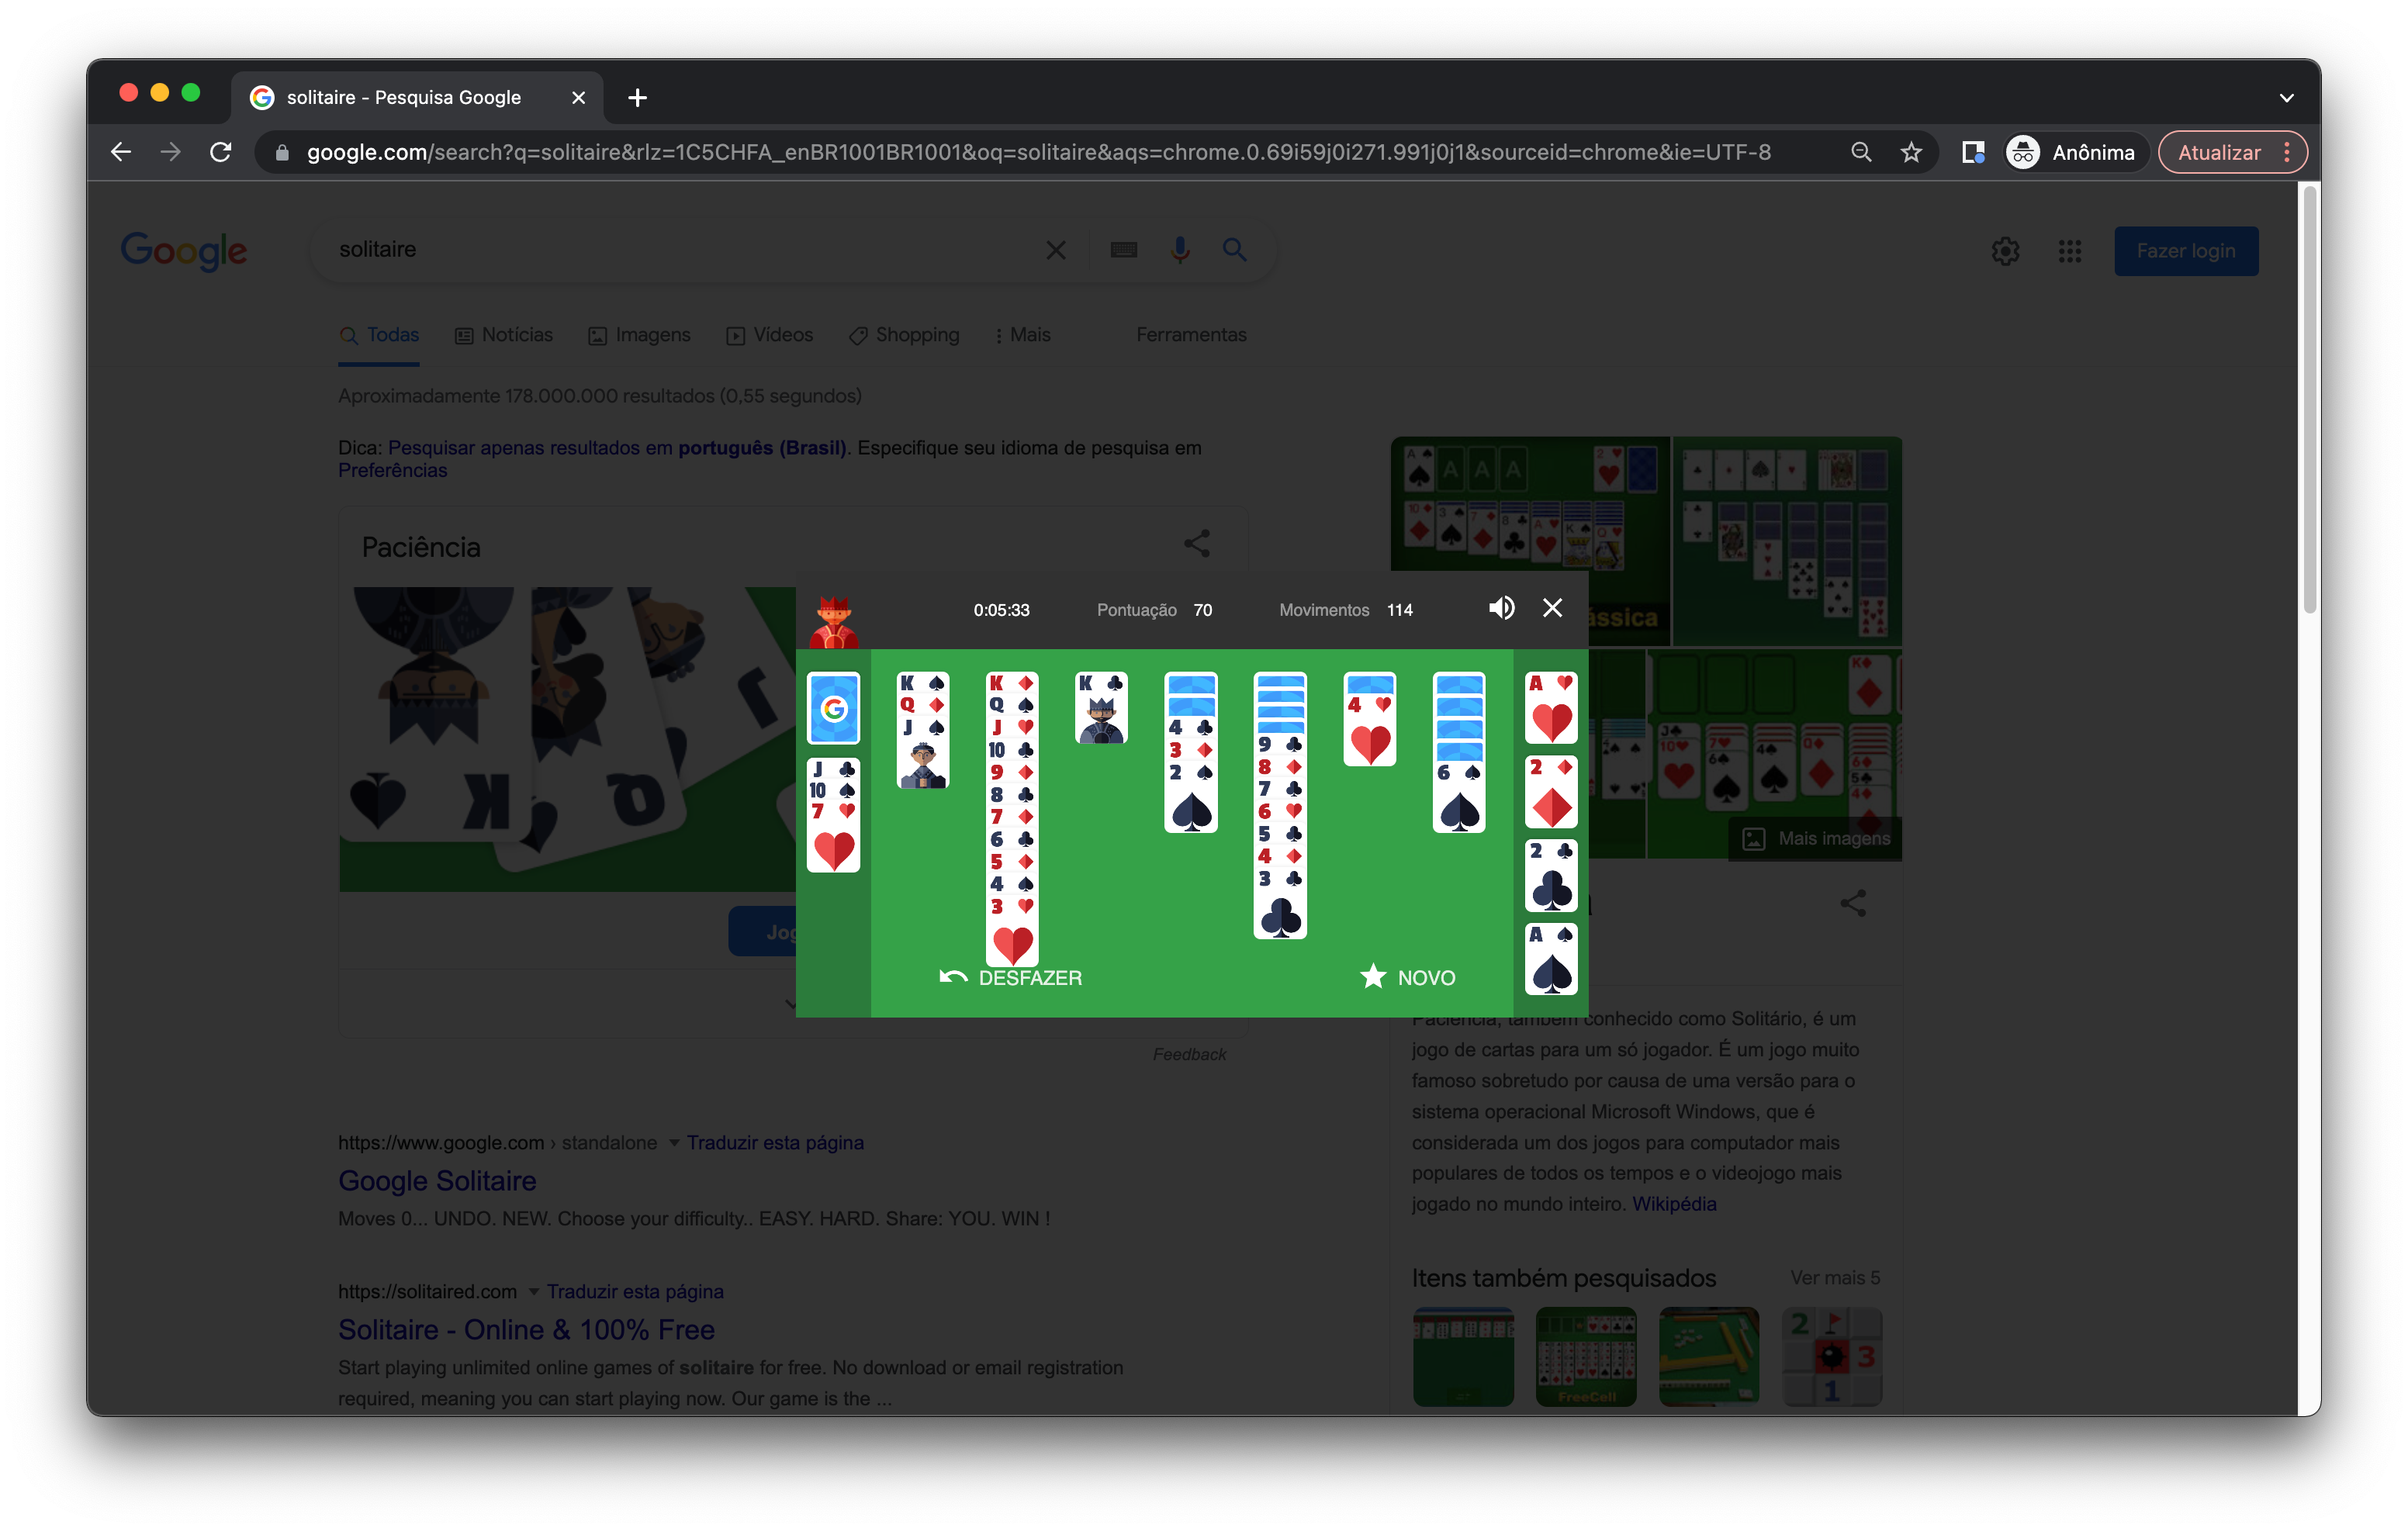
Task: Switch to Imagens tab
Action: [639, 335]
